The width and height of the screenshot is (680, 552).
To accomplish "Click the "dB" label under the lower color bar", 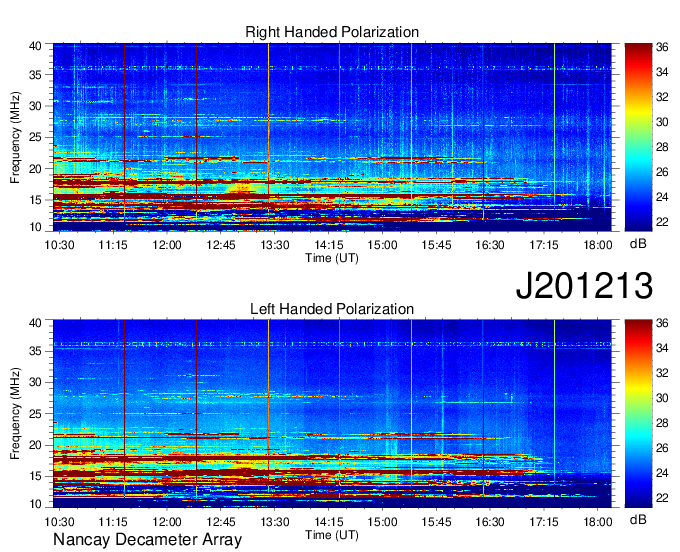I will (638, 519).
